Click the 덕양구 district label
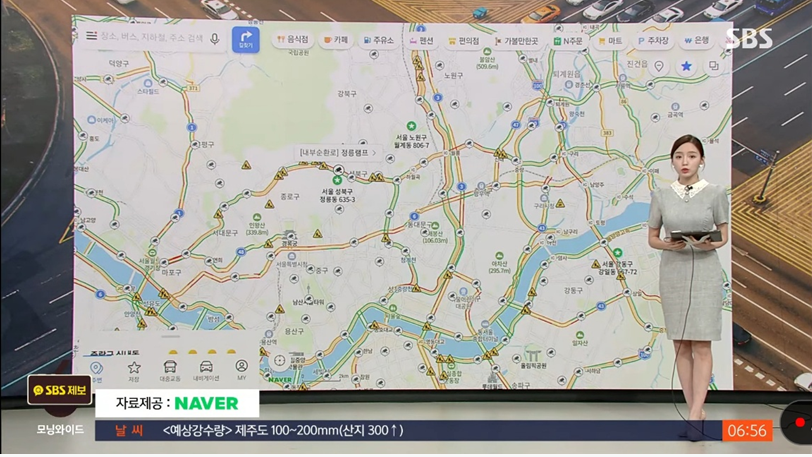The width and height of the screenshot is (812, 457). click(x=119, y=63)
